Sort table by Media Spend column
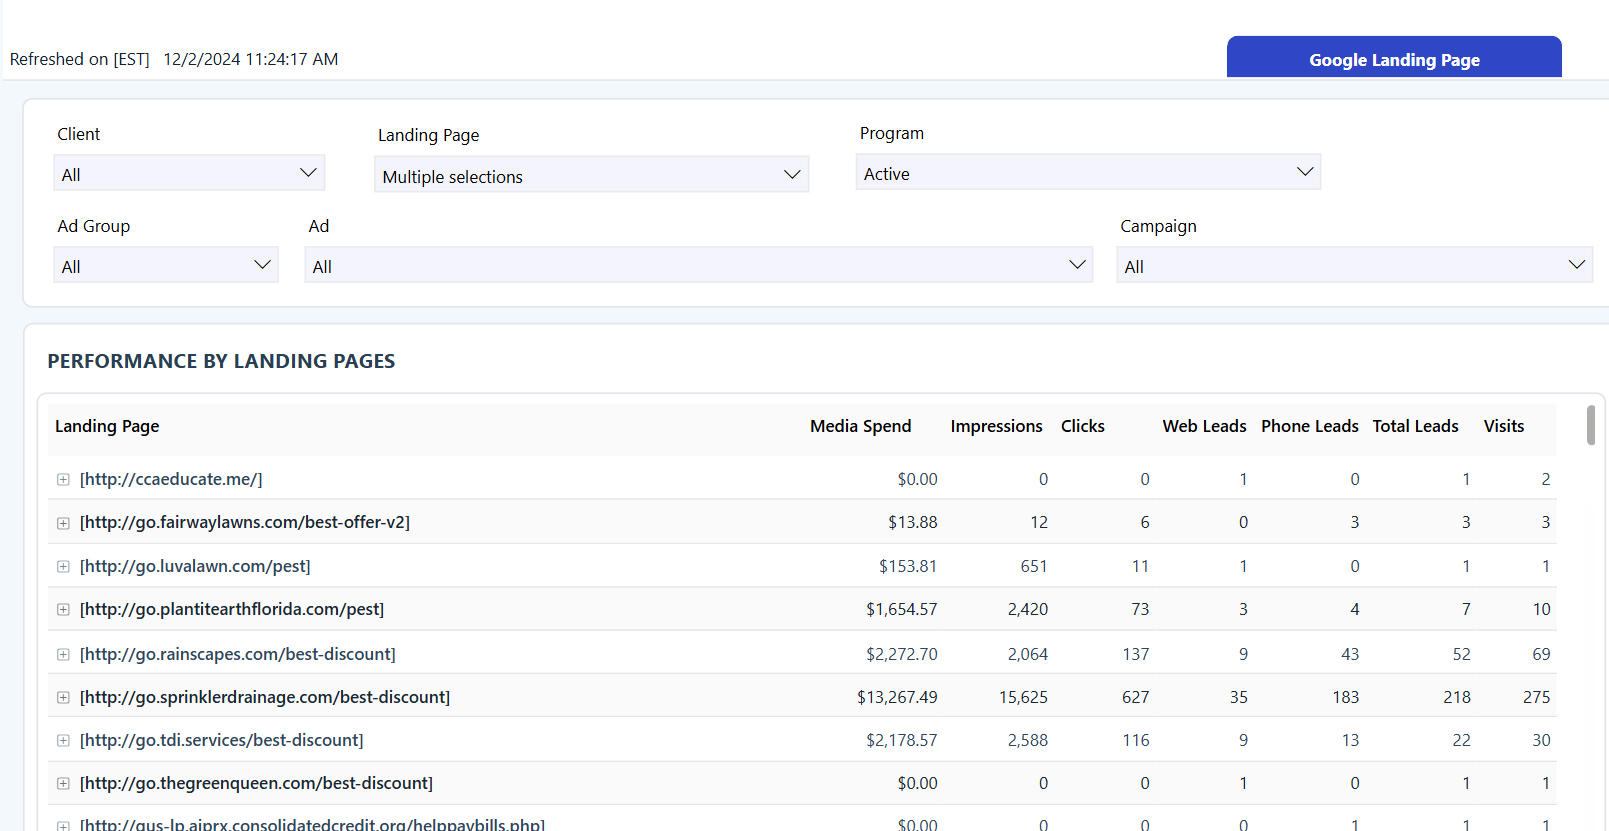Screen dimensions: 1609x831 pyautogui.click(x=860, y=426)
